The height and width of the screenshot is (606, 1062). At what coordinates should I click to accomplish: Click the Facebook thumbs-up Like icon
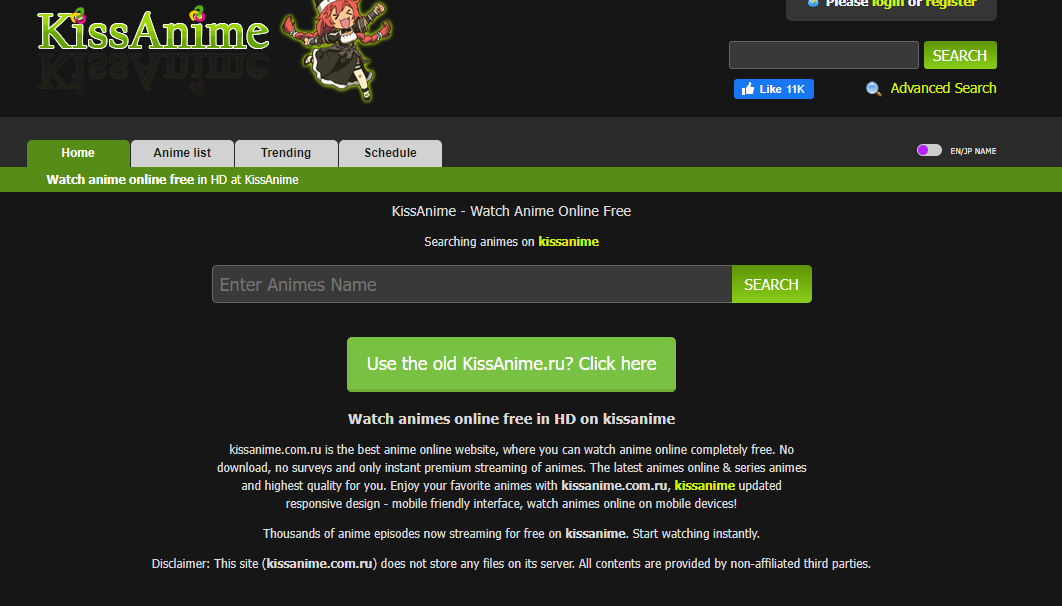click(x=748, y=89)
